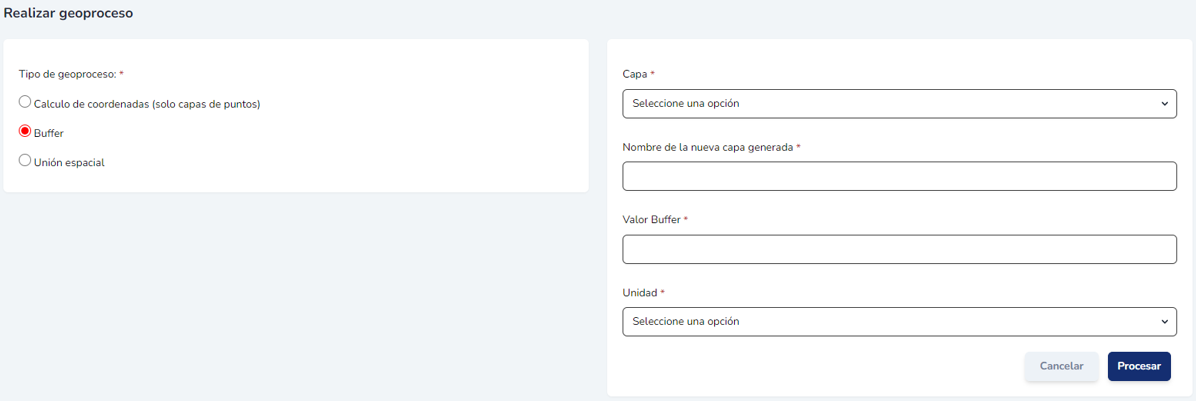Choose the Unión espacial radio option
Viewport: 1196px width, 401px height.
tap(25, 160)
